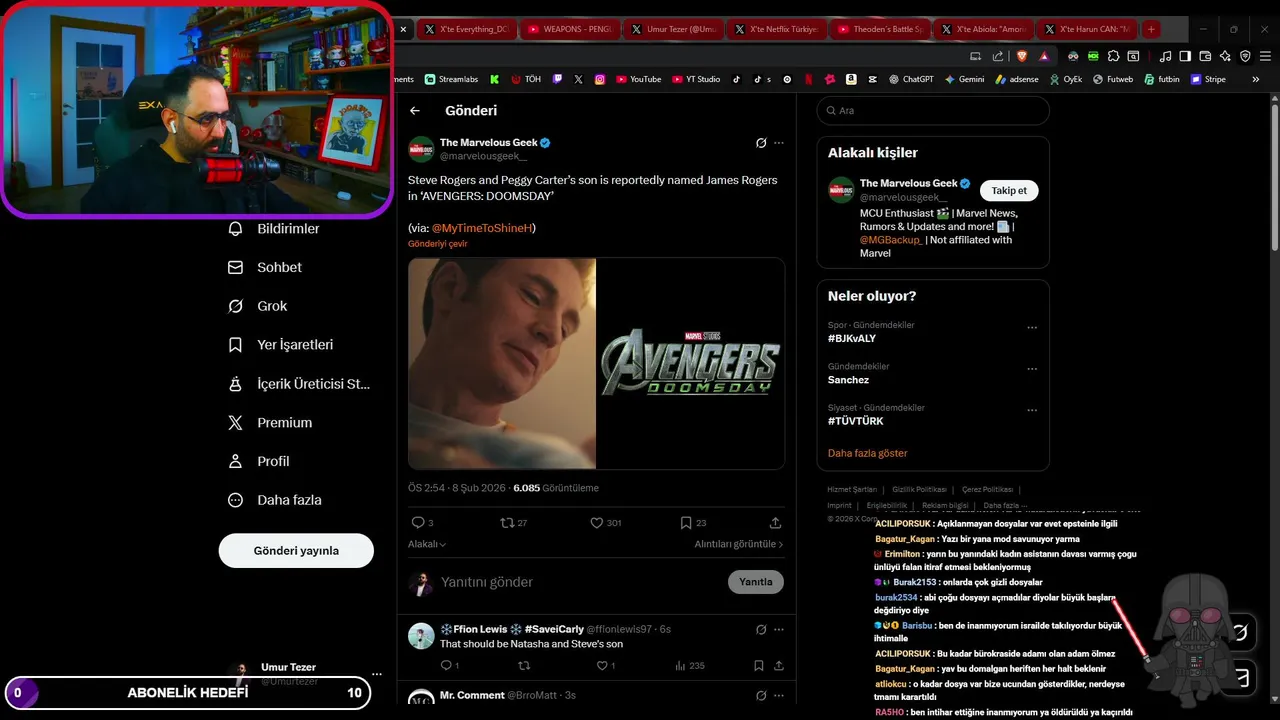The width and height of the screenshot is (1280, 720).
Task: Open The Marvelous Geek author avatar
Action: (421, 149)
